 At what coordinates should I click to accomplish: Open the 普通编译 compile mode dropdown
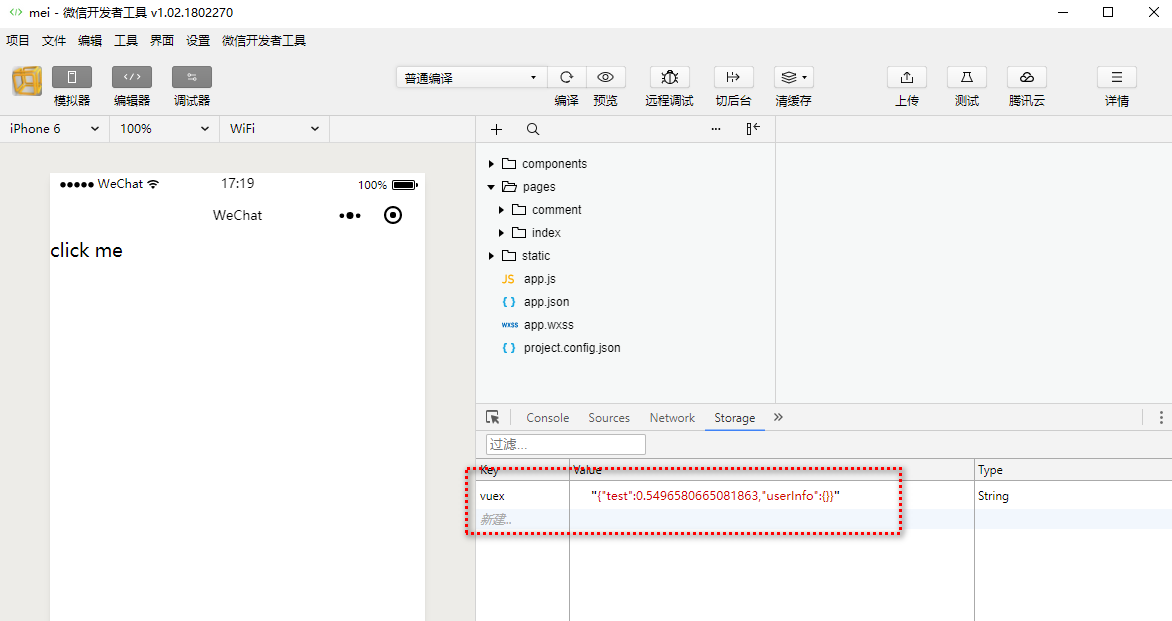pos(471,78)
